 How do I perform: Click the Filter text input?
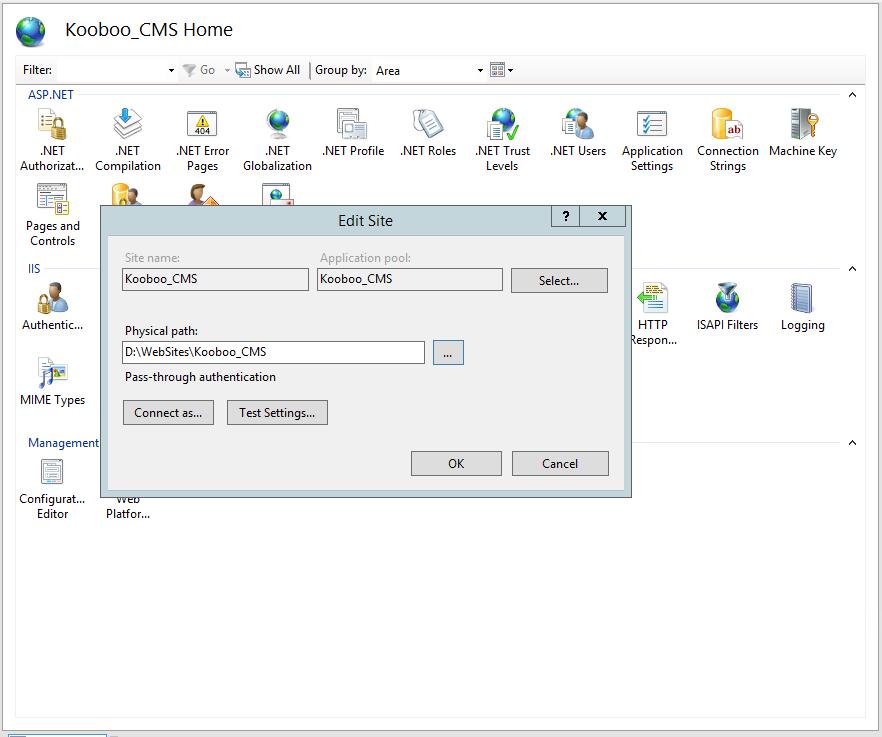(112, 70)
